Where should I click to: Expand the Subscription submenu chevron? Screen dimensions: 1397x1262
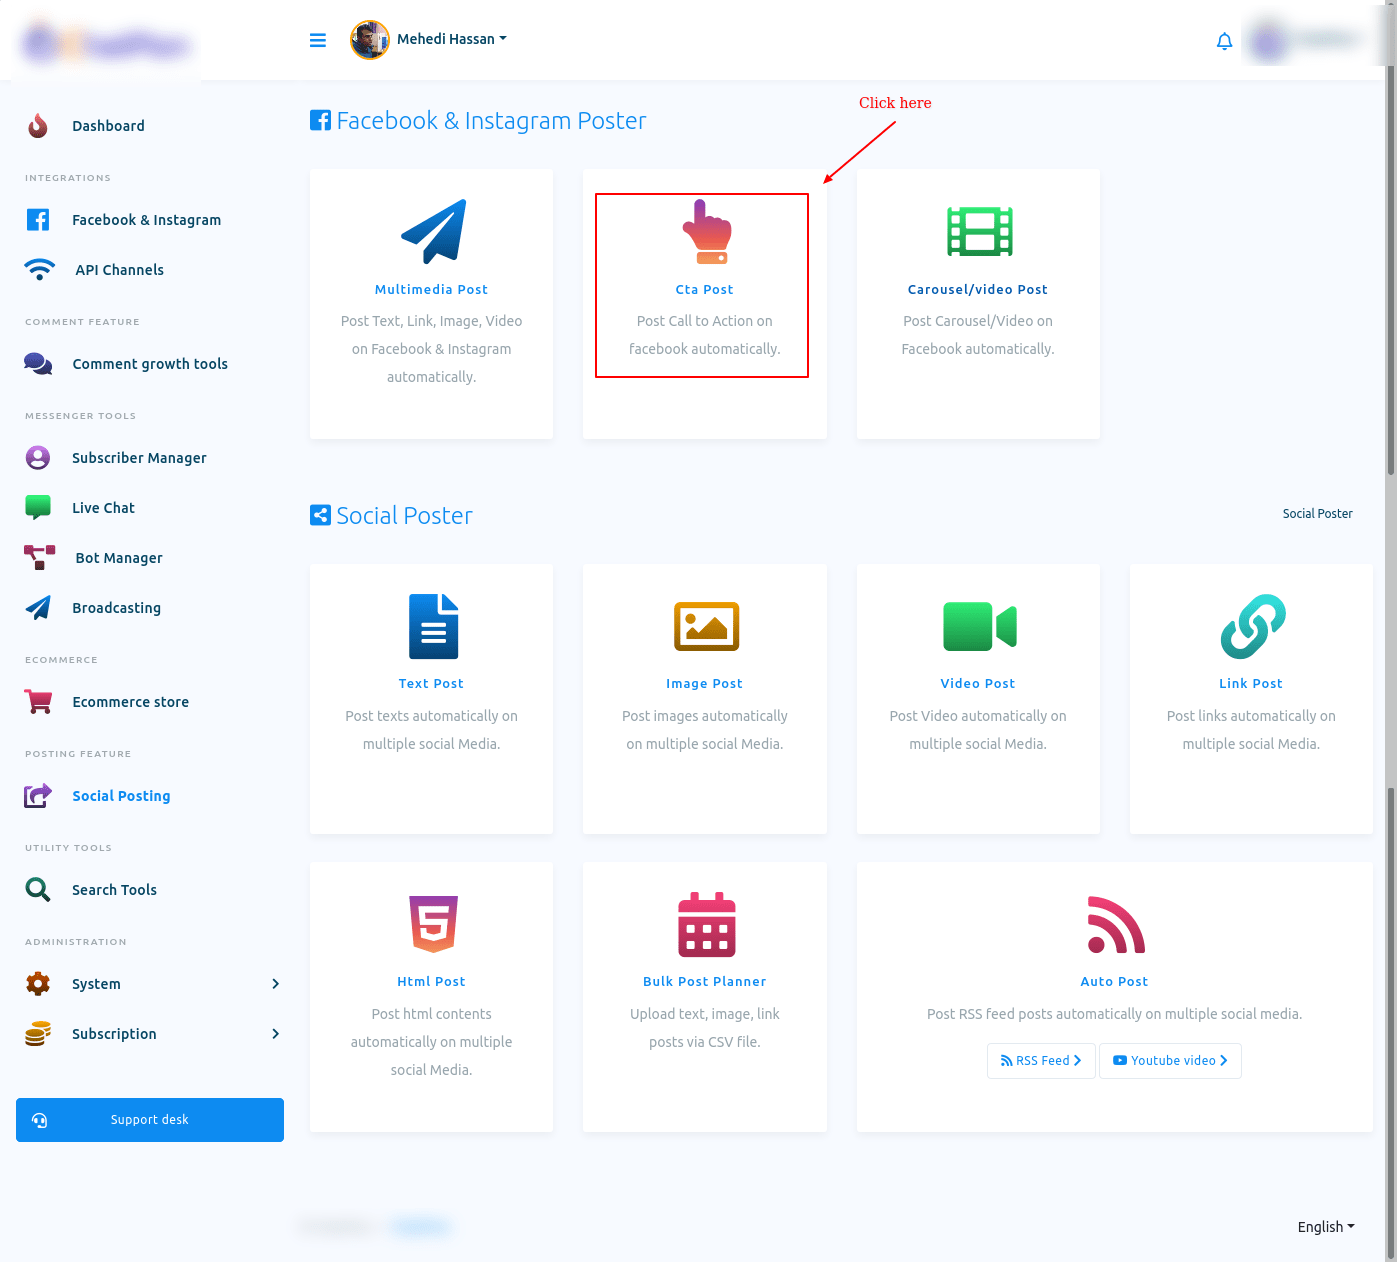pyautogui.click(x=276, y=1034)
